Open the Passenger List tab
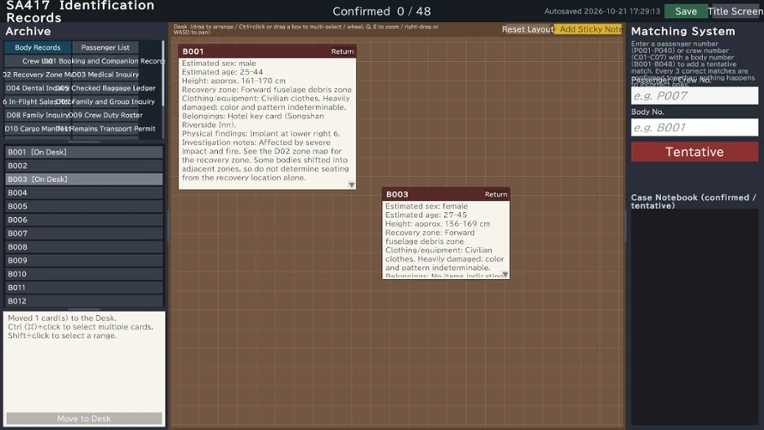This screenshot has height=430, width=764. [x=105, y=47]
